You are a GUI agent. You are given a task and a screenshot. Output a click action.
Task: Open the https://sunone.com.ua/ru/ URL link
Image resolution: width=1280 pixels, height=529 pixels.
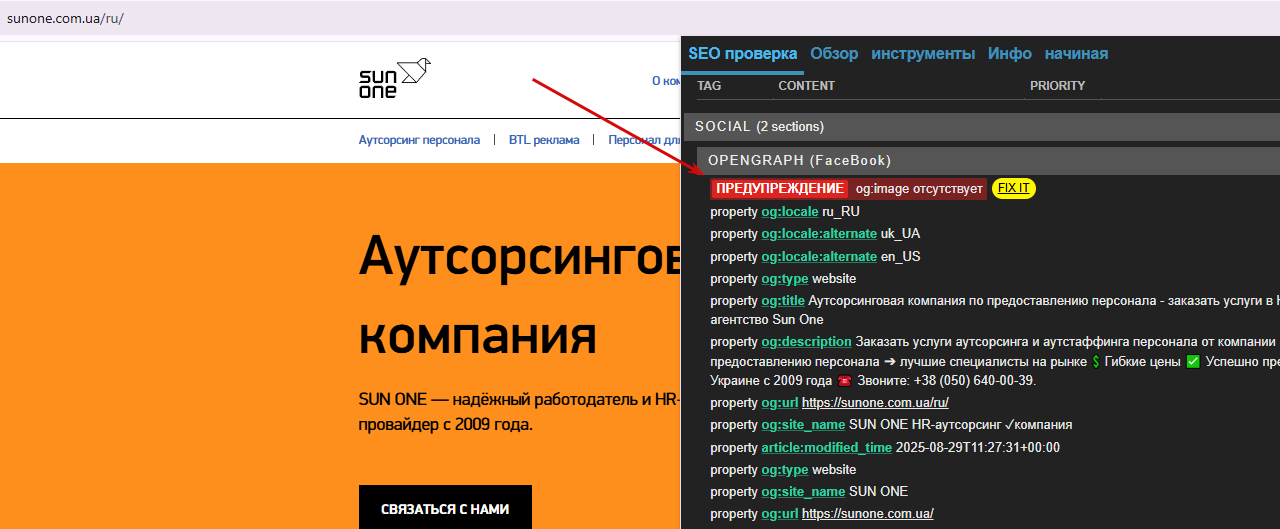pyautogui.click(x=875, y=403)
